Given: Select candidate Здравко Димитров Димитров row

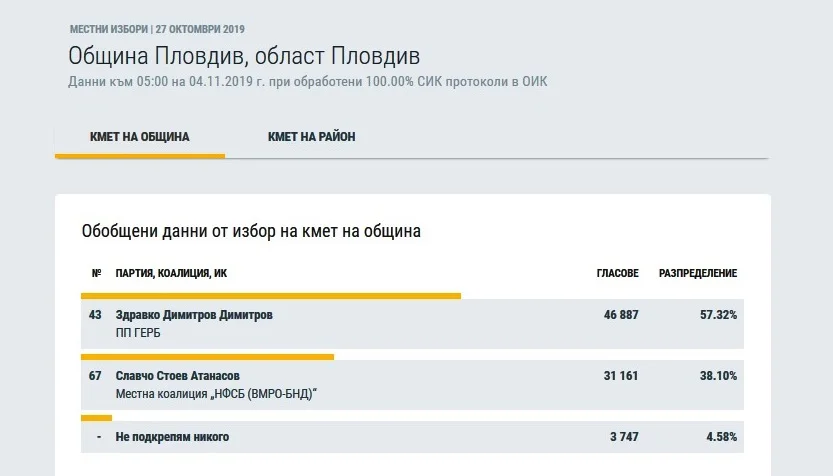Looking at the screenshot, I should [412, 324].
